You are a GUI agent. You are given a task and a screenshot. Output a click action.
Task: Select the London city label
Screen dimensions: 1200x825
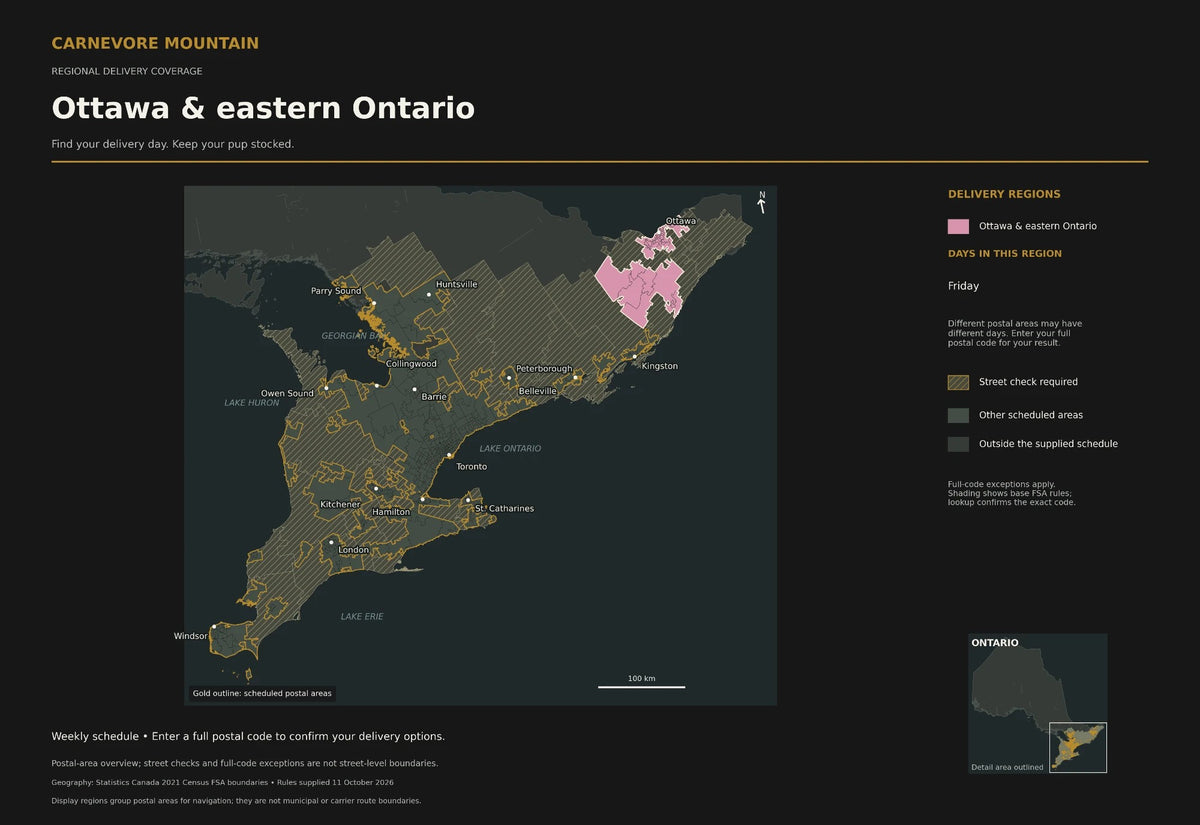(x=354, y=550)
